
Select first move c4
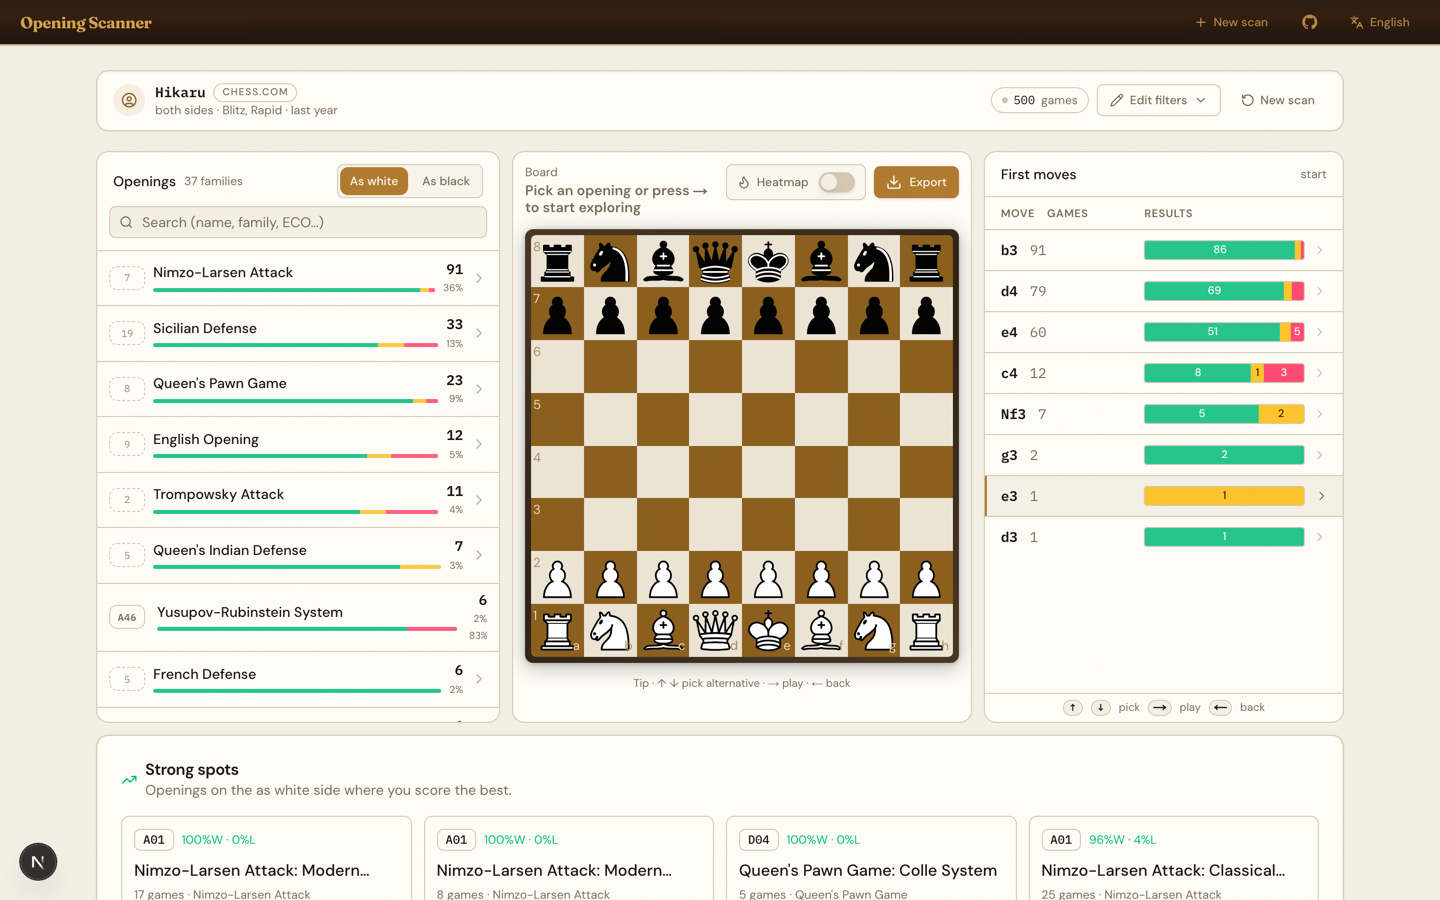[x=1163, y=373]
